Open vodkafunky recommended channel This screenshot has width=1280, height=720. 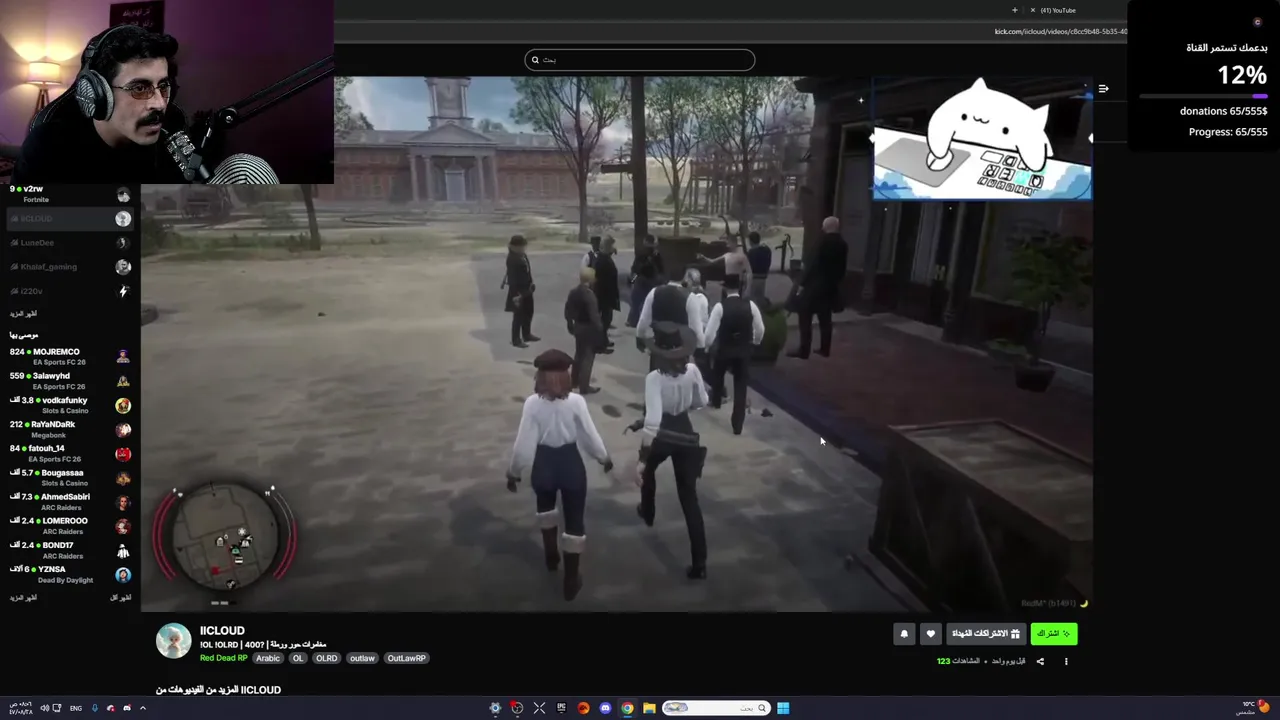[70, 405]
